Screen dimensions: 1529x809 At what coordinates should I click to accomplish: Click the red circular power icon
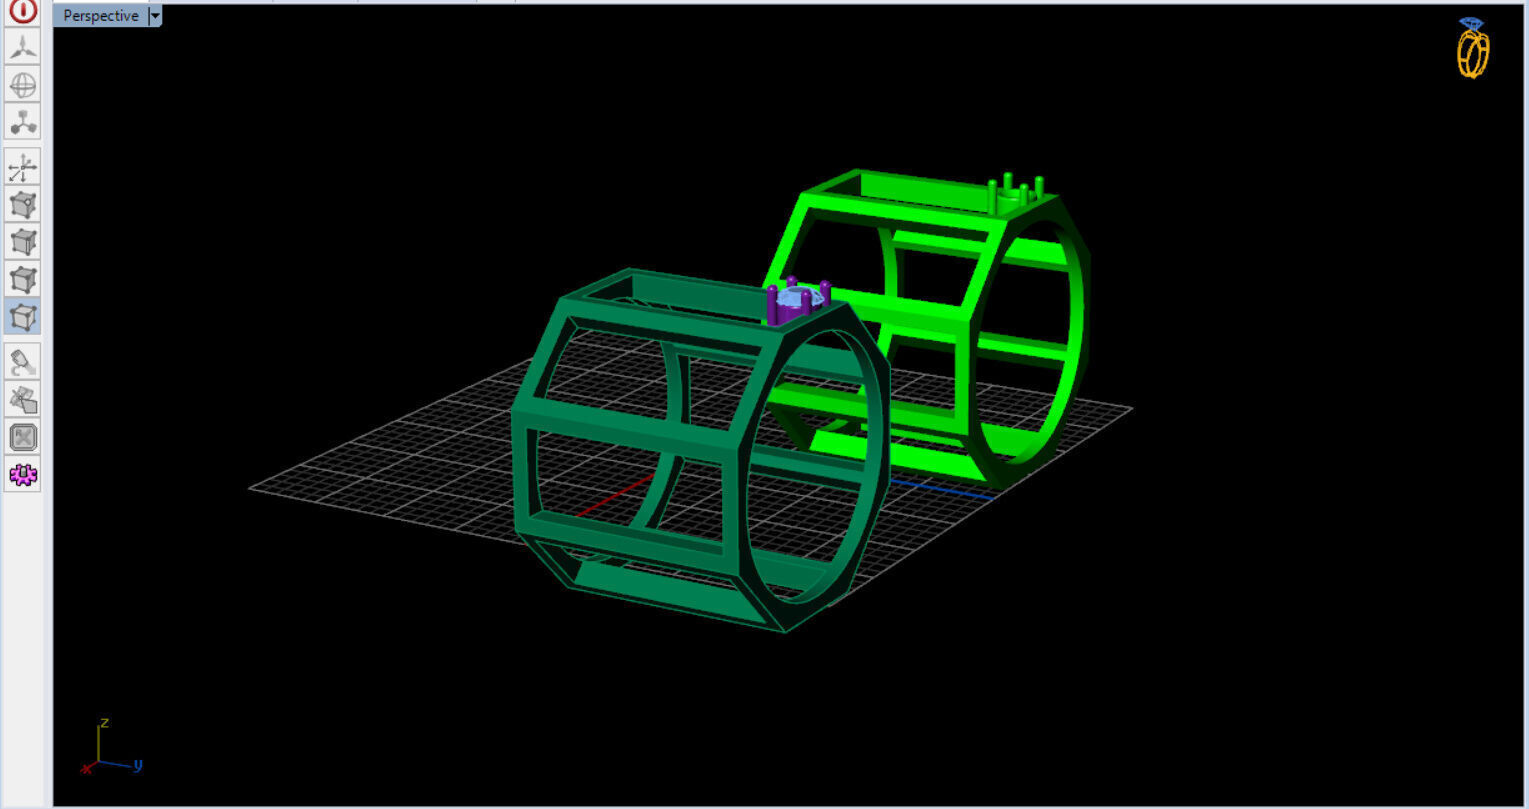(x=23, y=12)
